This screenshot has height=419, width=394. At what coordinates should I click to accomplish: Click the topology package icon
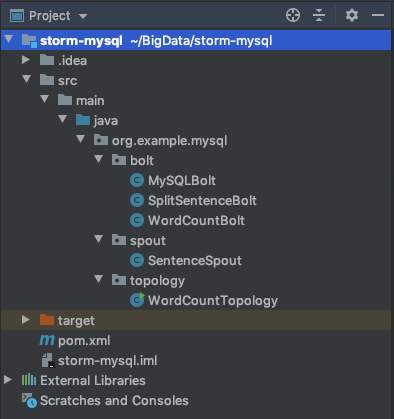pyautogui.click(x=119, y=280)
